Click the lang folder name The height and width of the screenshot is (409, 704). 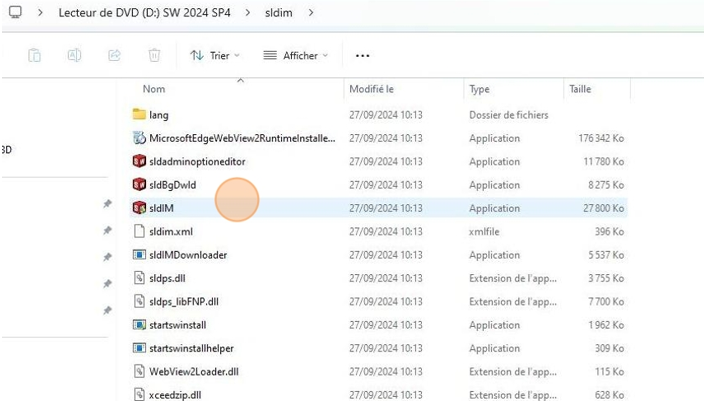(158, 115)
